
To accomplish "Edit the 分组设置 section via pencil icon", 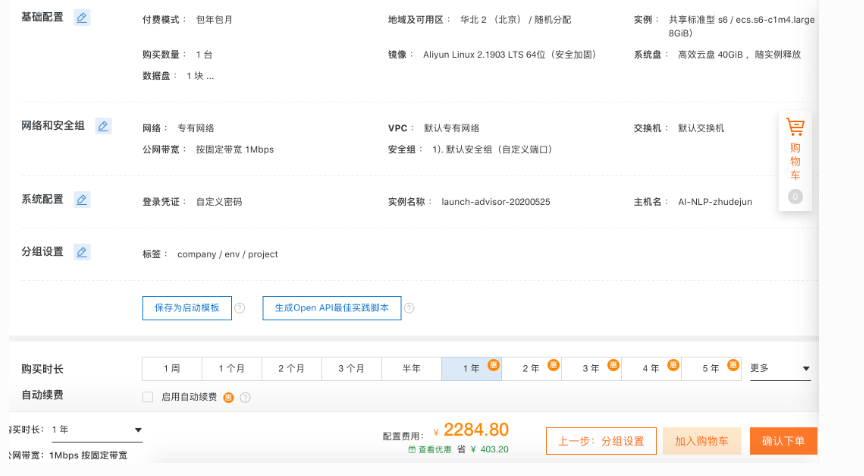I will (82, 252).
